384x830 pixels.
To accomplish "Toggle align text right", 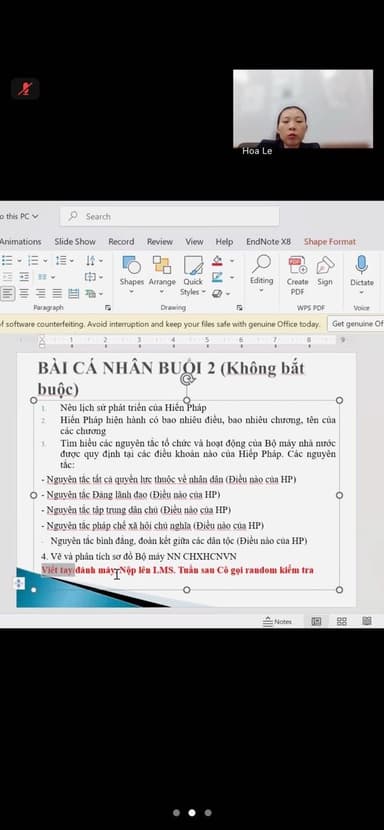I will click(x=41, y=293).
